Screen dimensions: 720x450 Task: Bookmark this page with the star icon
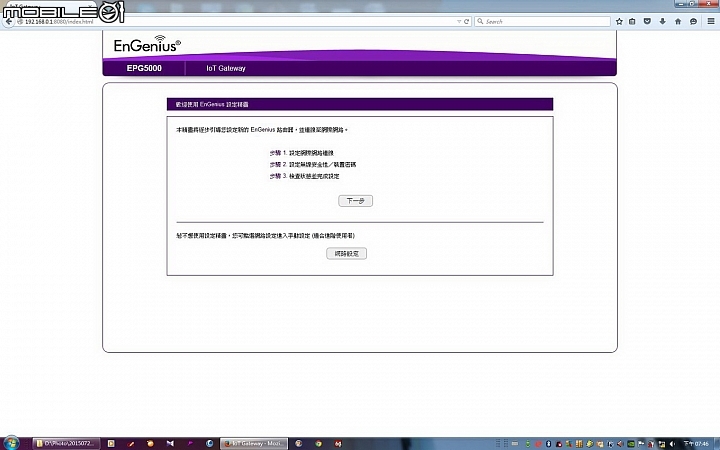619,22
